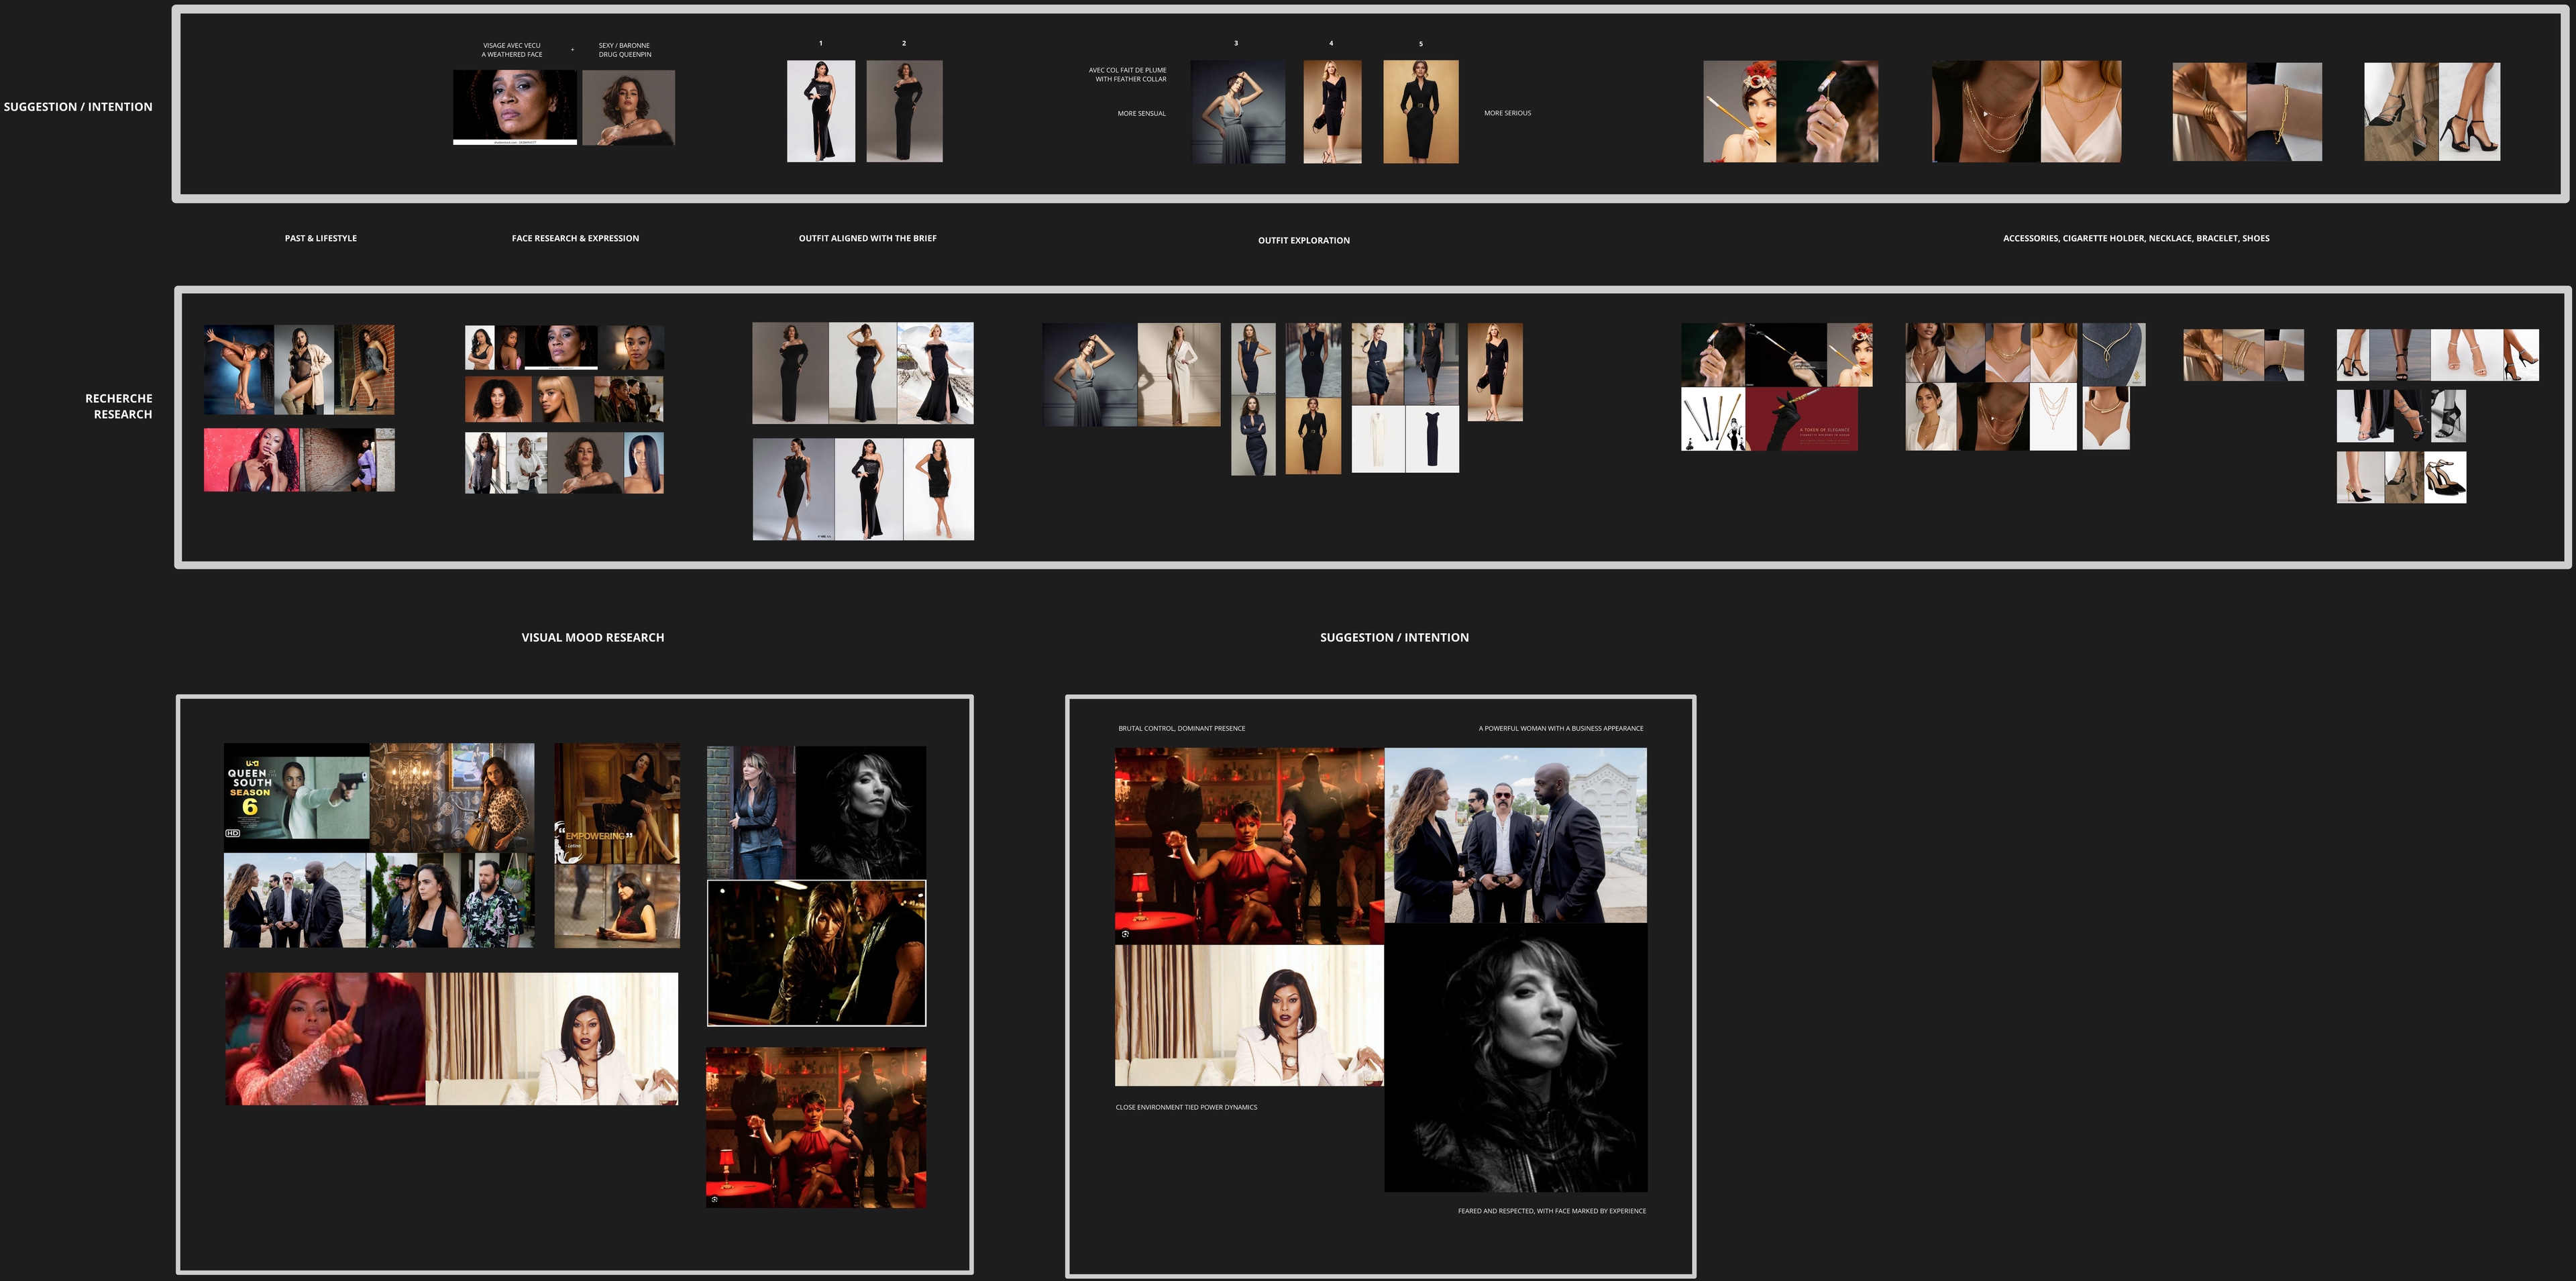Click the 'A WEATHERED FACE' portrait image

click(x=514, y=107)
